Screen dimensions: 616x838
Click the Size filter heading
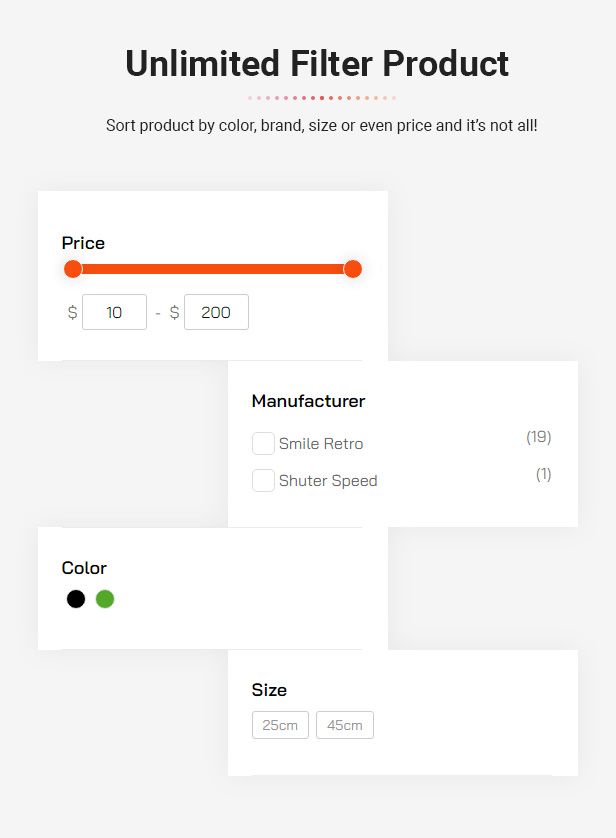[x=269, y=690]
